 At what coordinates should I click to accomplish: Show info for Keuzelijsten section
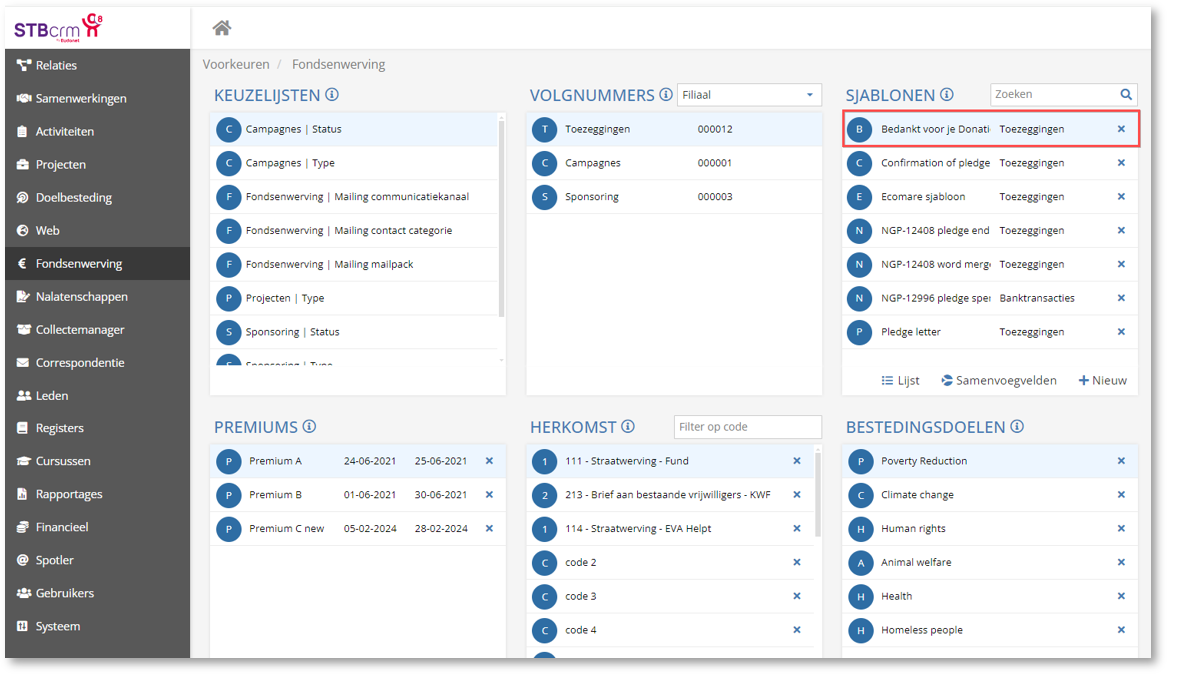click(332, 95)
